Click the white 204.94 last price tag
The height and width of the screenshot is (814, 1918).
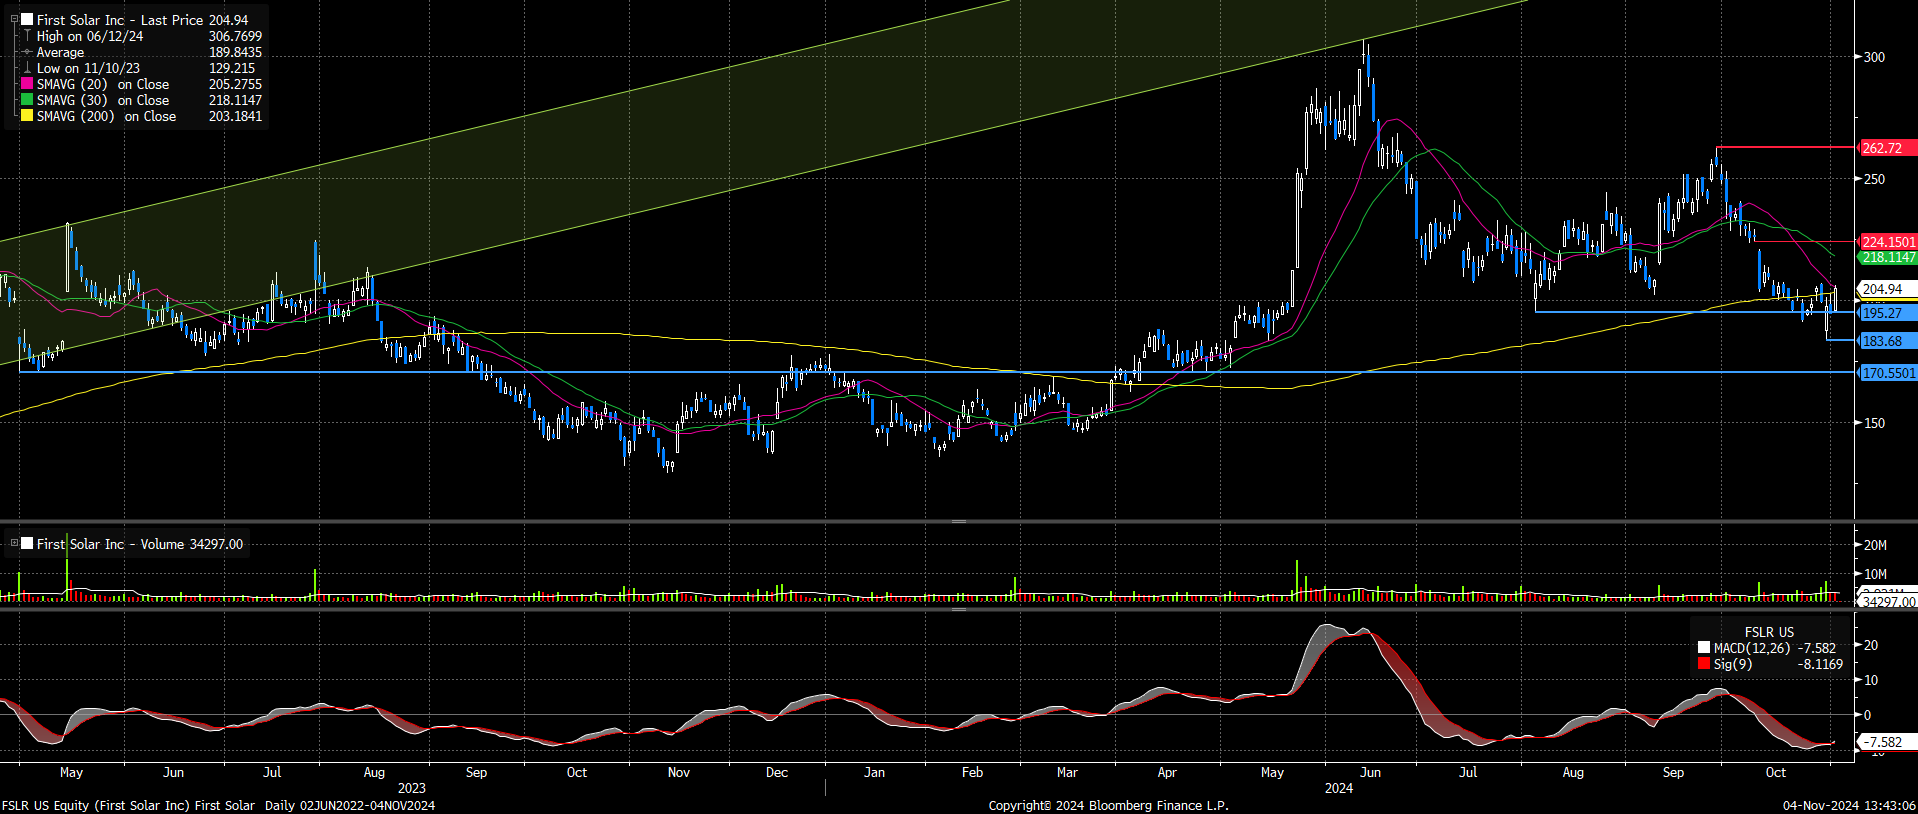point(1886,289)
